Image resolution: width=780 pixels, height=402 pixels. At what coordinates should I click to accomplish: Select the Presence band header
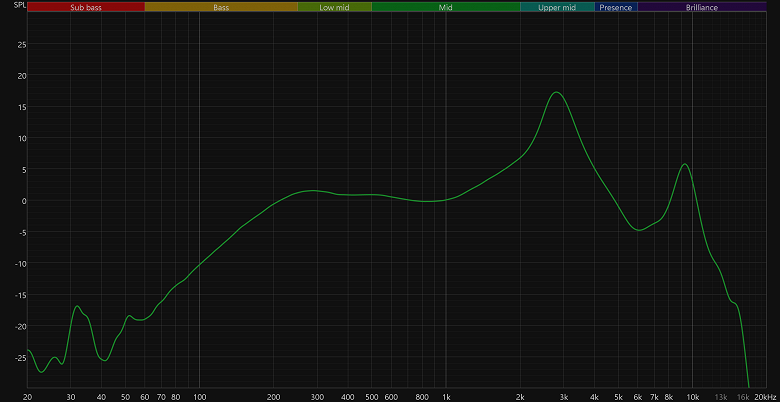pos(616,7)
